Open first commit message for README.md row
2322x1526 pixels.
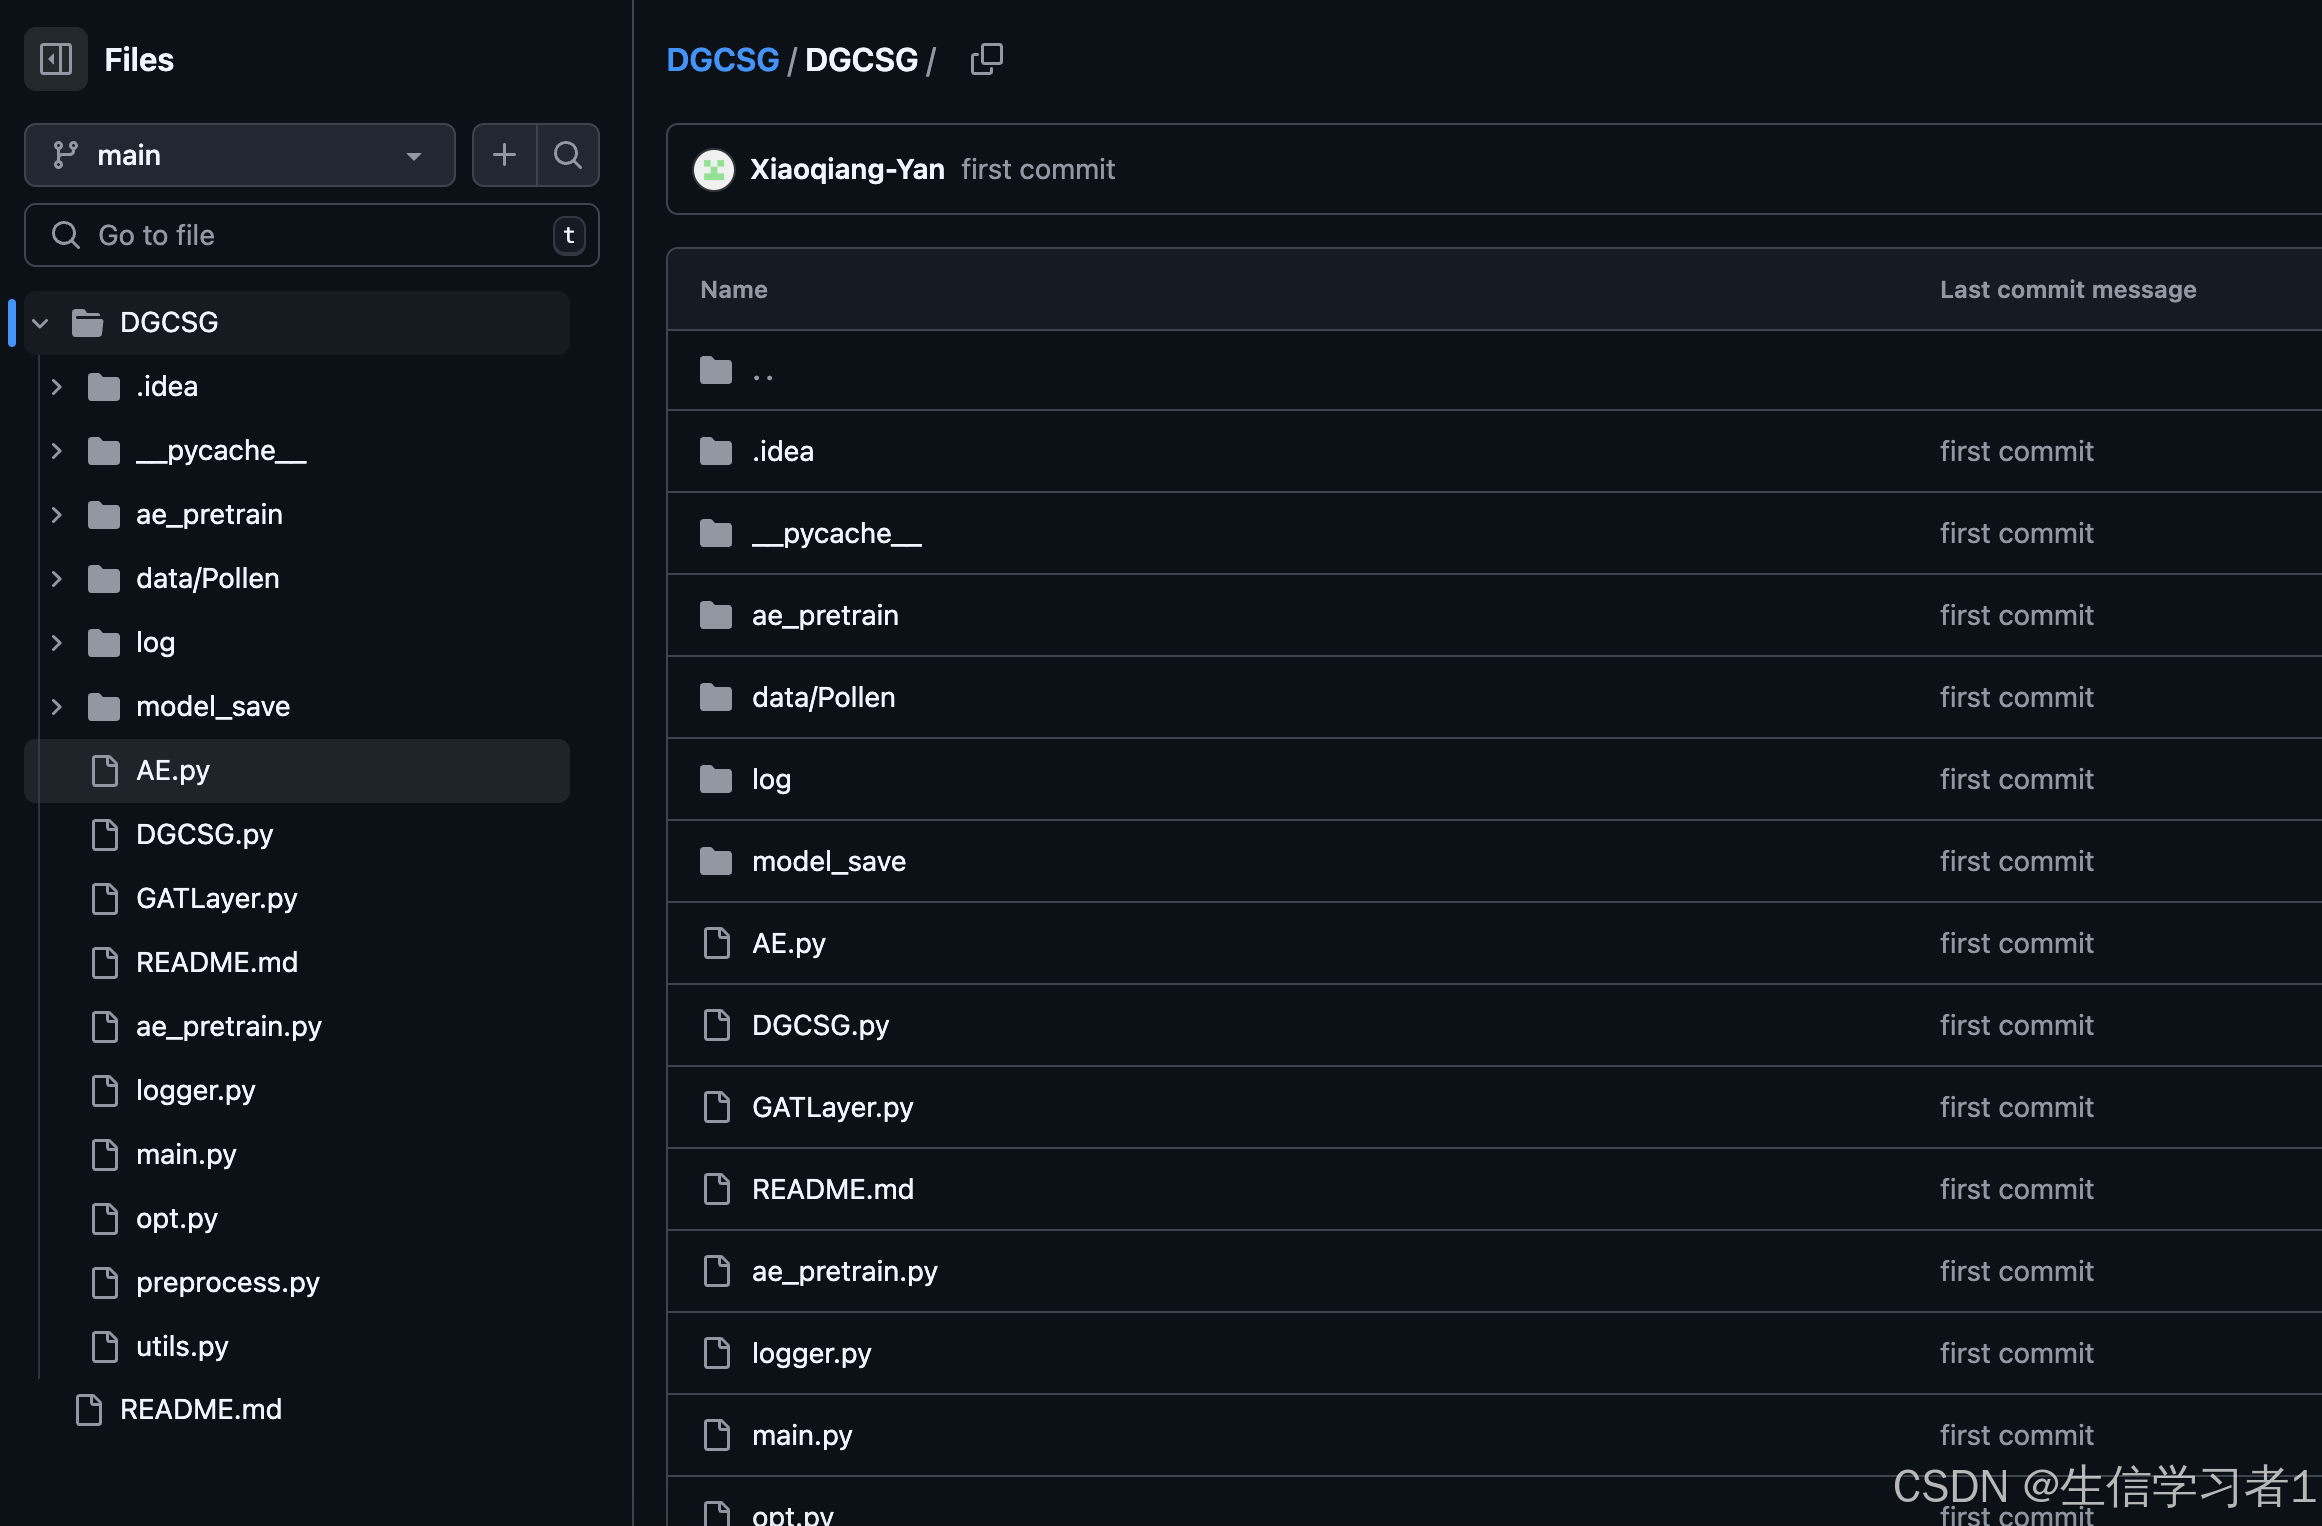coord(2017,1190)
